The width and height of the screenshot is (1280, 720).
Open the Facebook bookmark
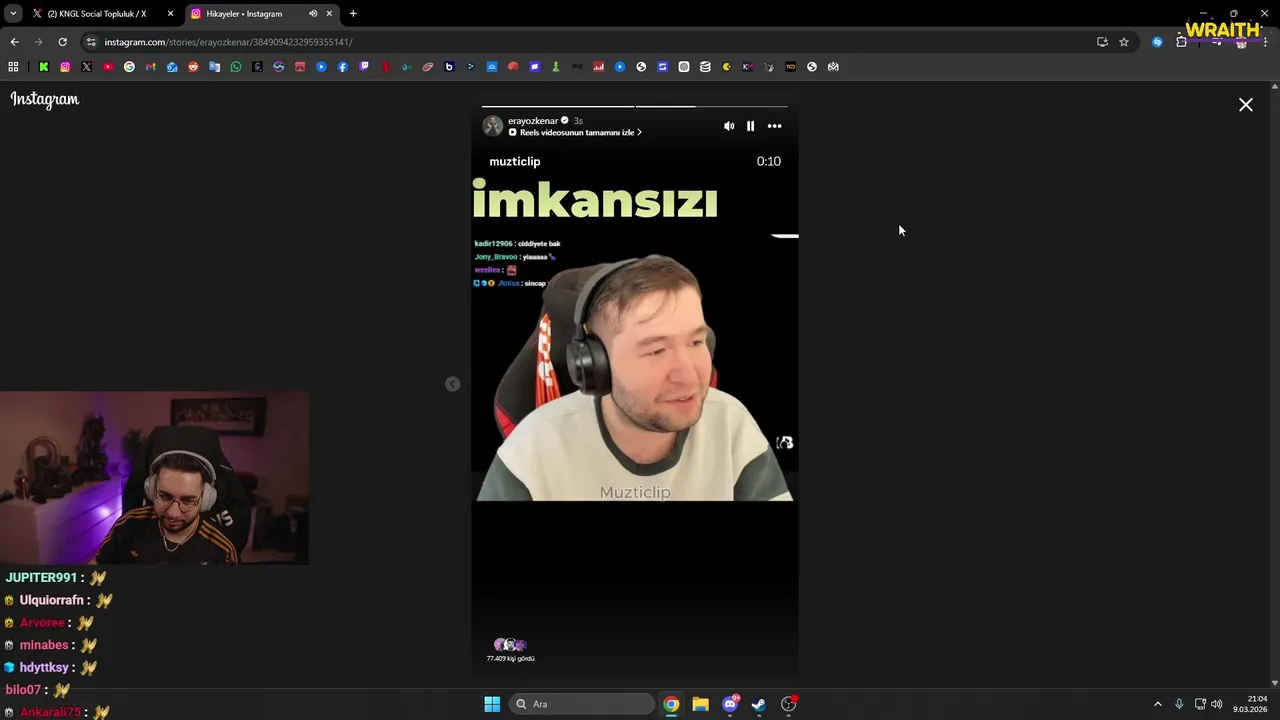[x=343, y=67]
